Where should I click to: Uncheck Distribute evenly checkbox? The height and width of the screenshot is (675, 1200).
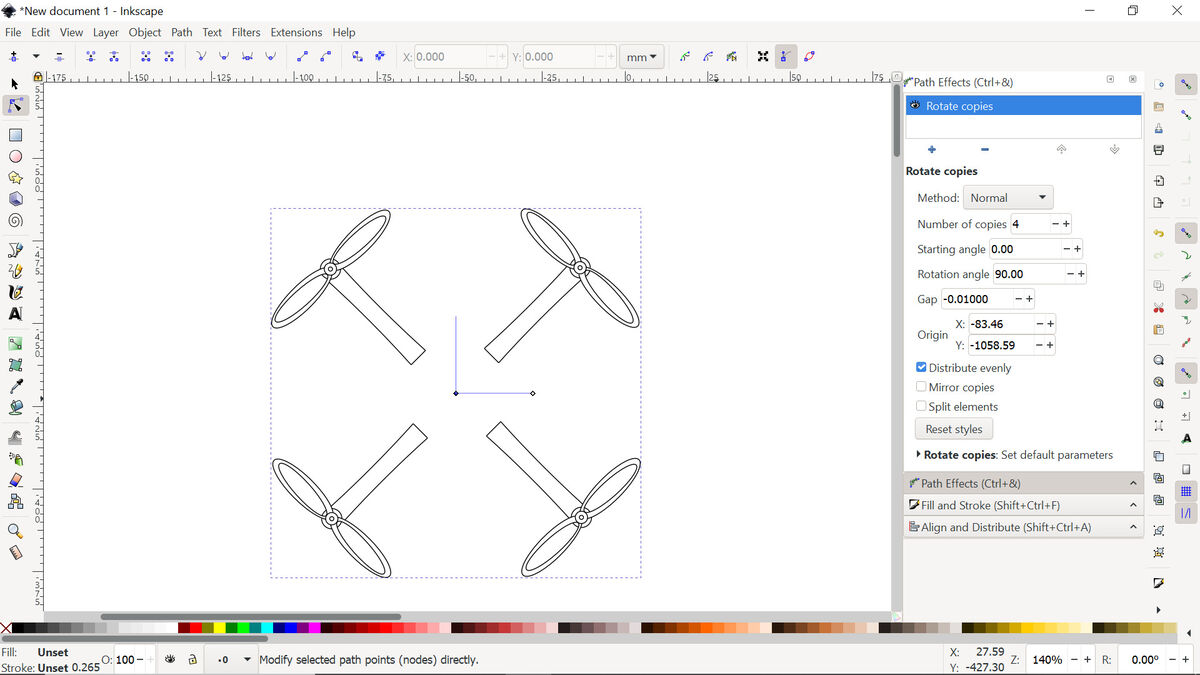click(x=921, y=368)
